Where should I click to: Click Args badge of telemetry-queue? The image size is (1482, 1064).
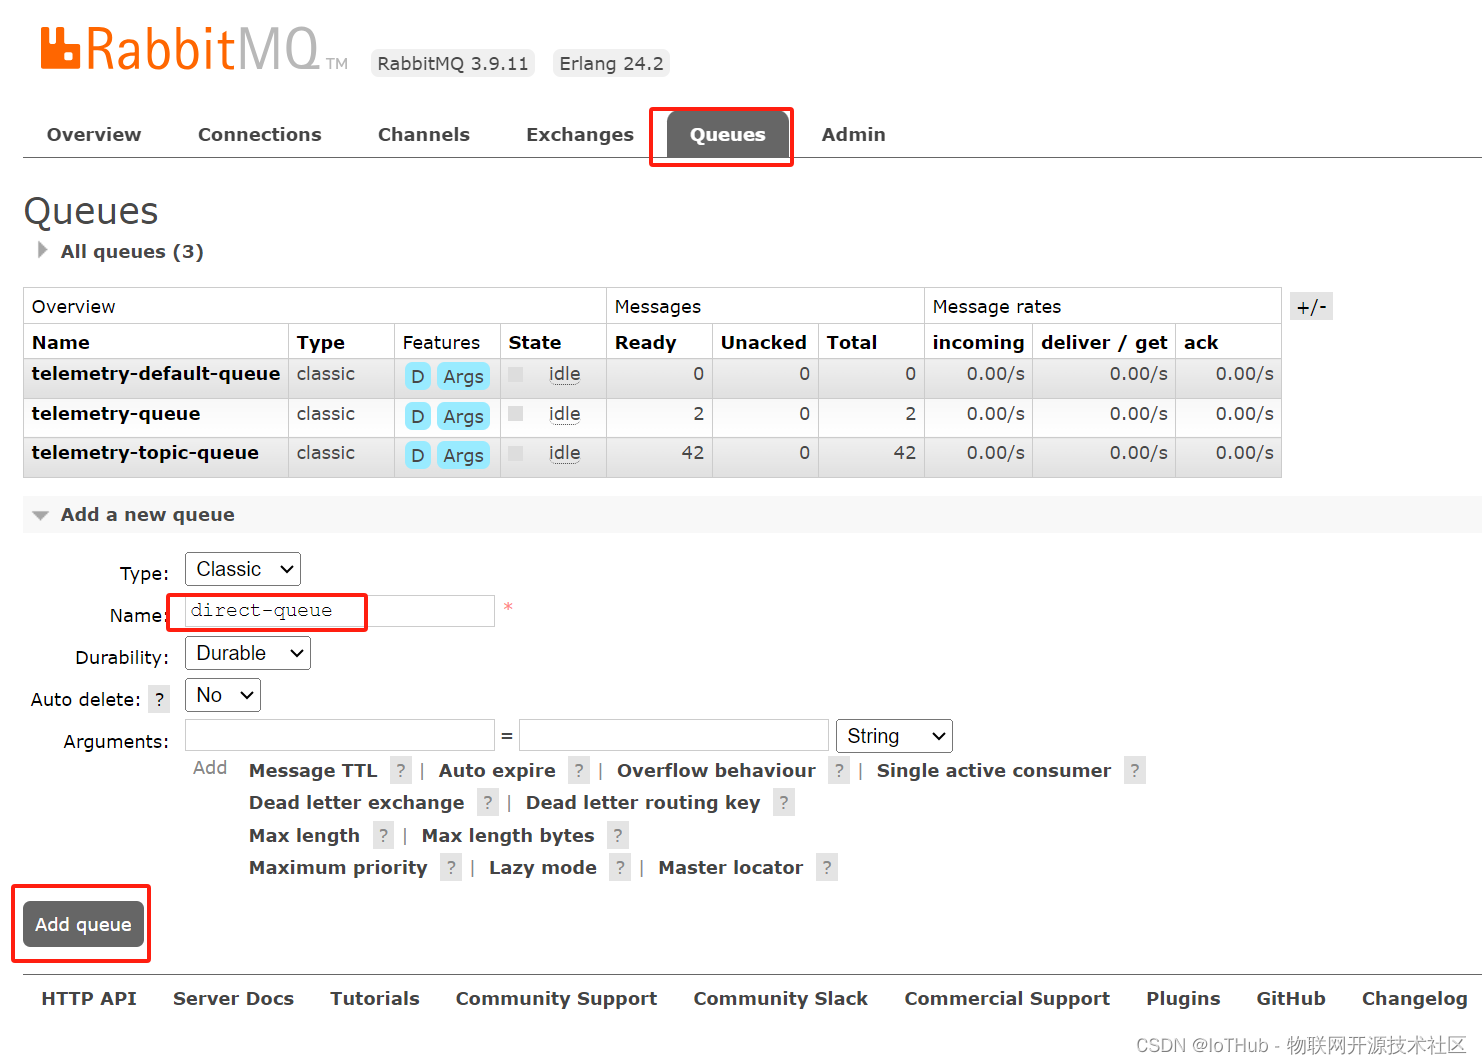coord(463,416)
